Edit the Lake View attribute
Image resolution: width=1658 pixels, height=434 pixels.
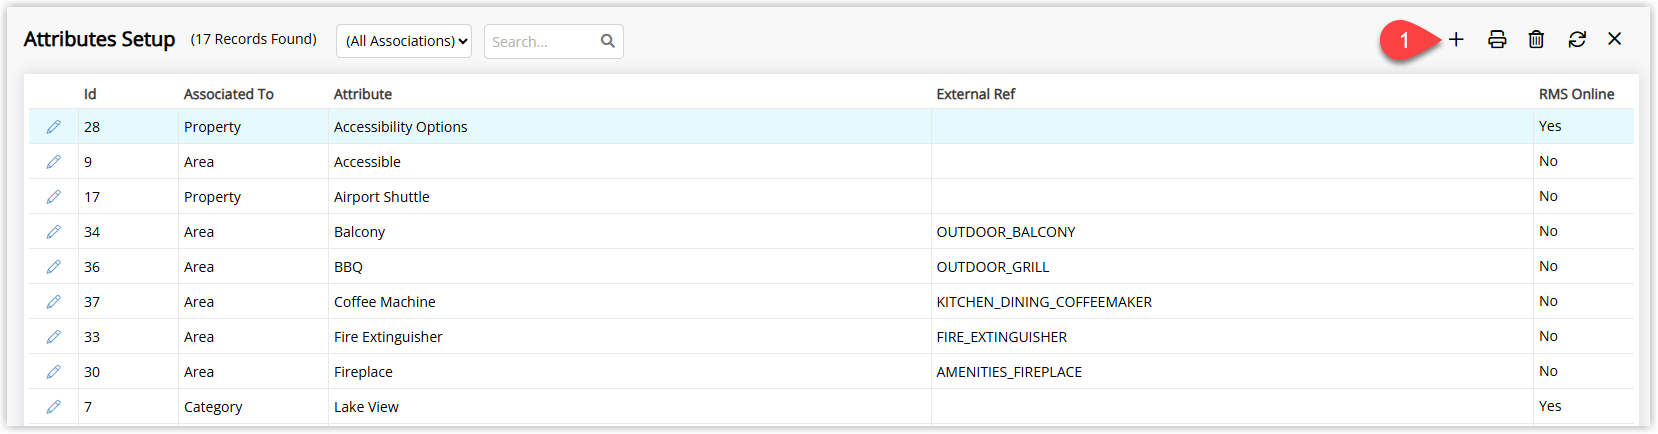(53, 407)
